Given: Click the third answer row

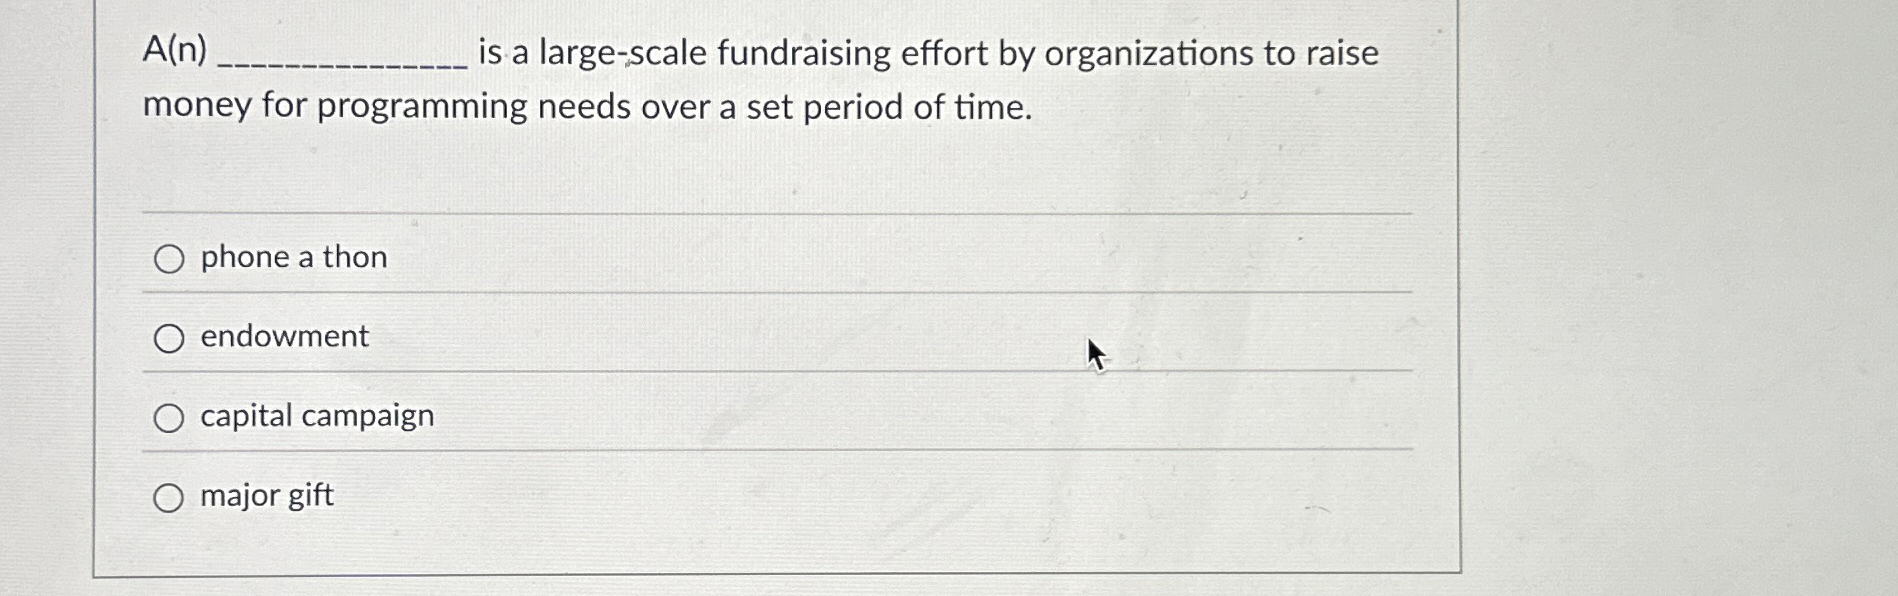Looking at the screenshot, I should point(700,416).
